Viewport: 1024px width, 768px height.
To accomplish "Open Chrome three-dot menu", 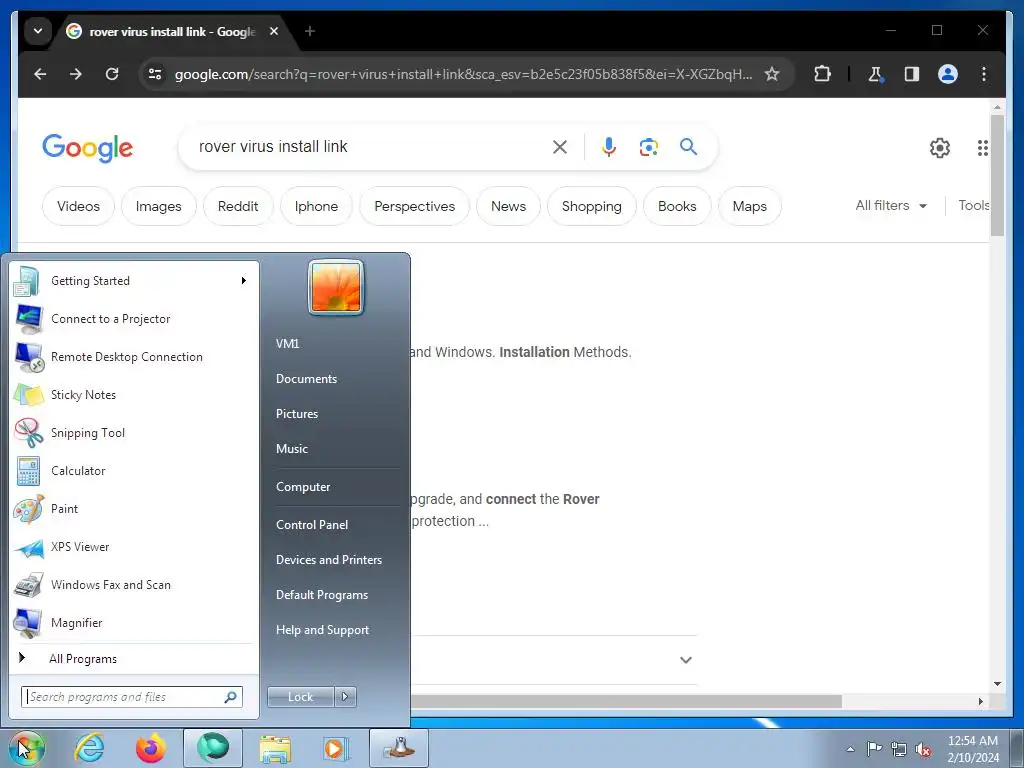I will pyautogui.click(x=984, y=74).
